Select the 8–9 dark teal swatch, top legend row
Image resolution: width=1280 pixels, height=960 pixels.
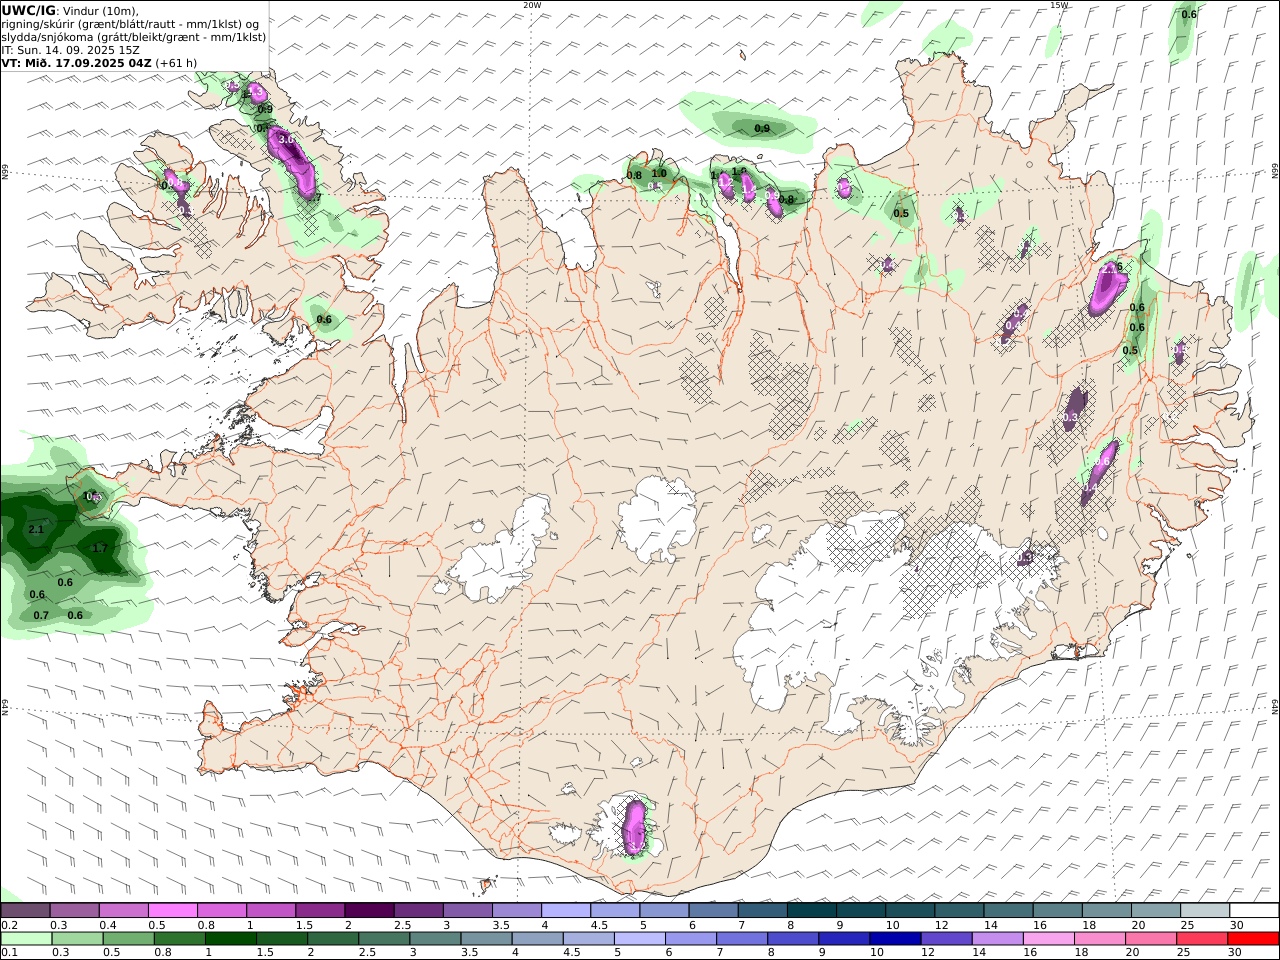[x=812, y=911]
